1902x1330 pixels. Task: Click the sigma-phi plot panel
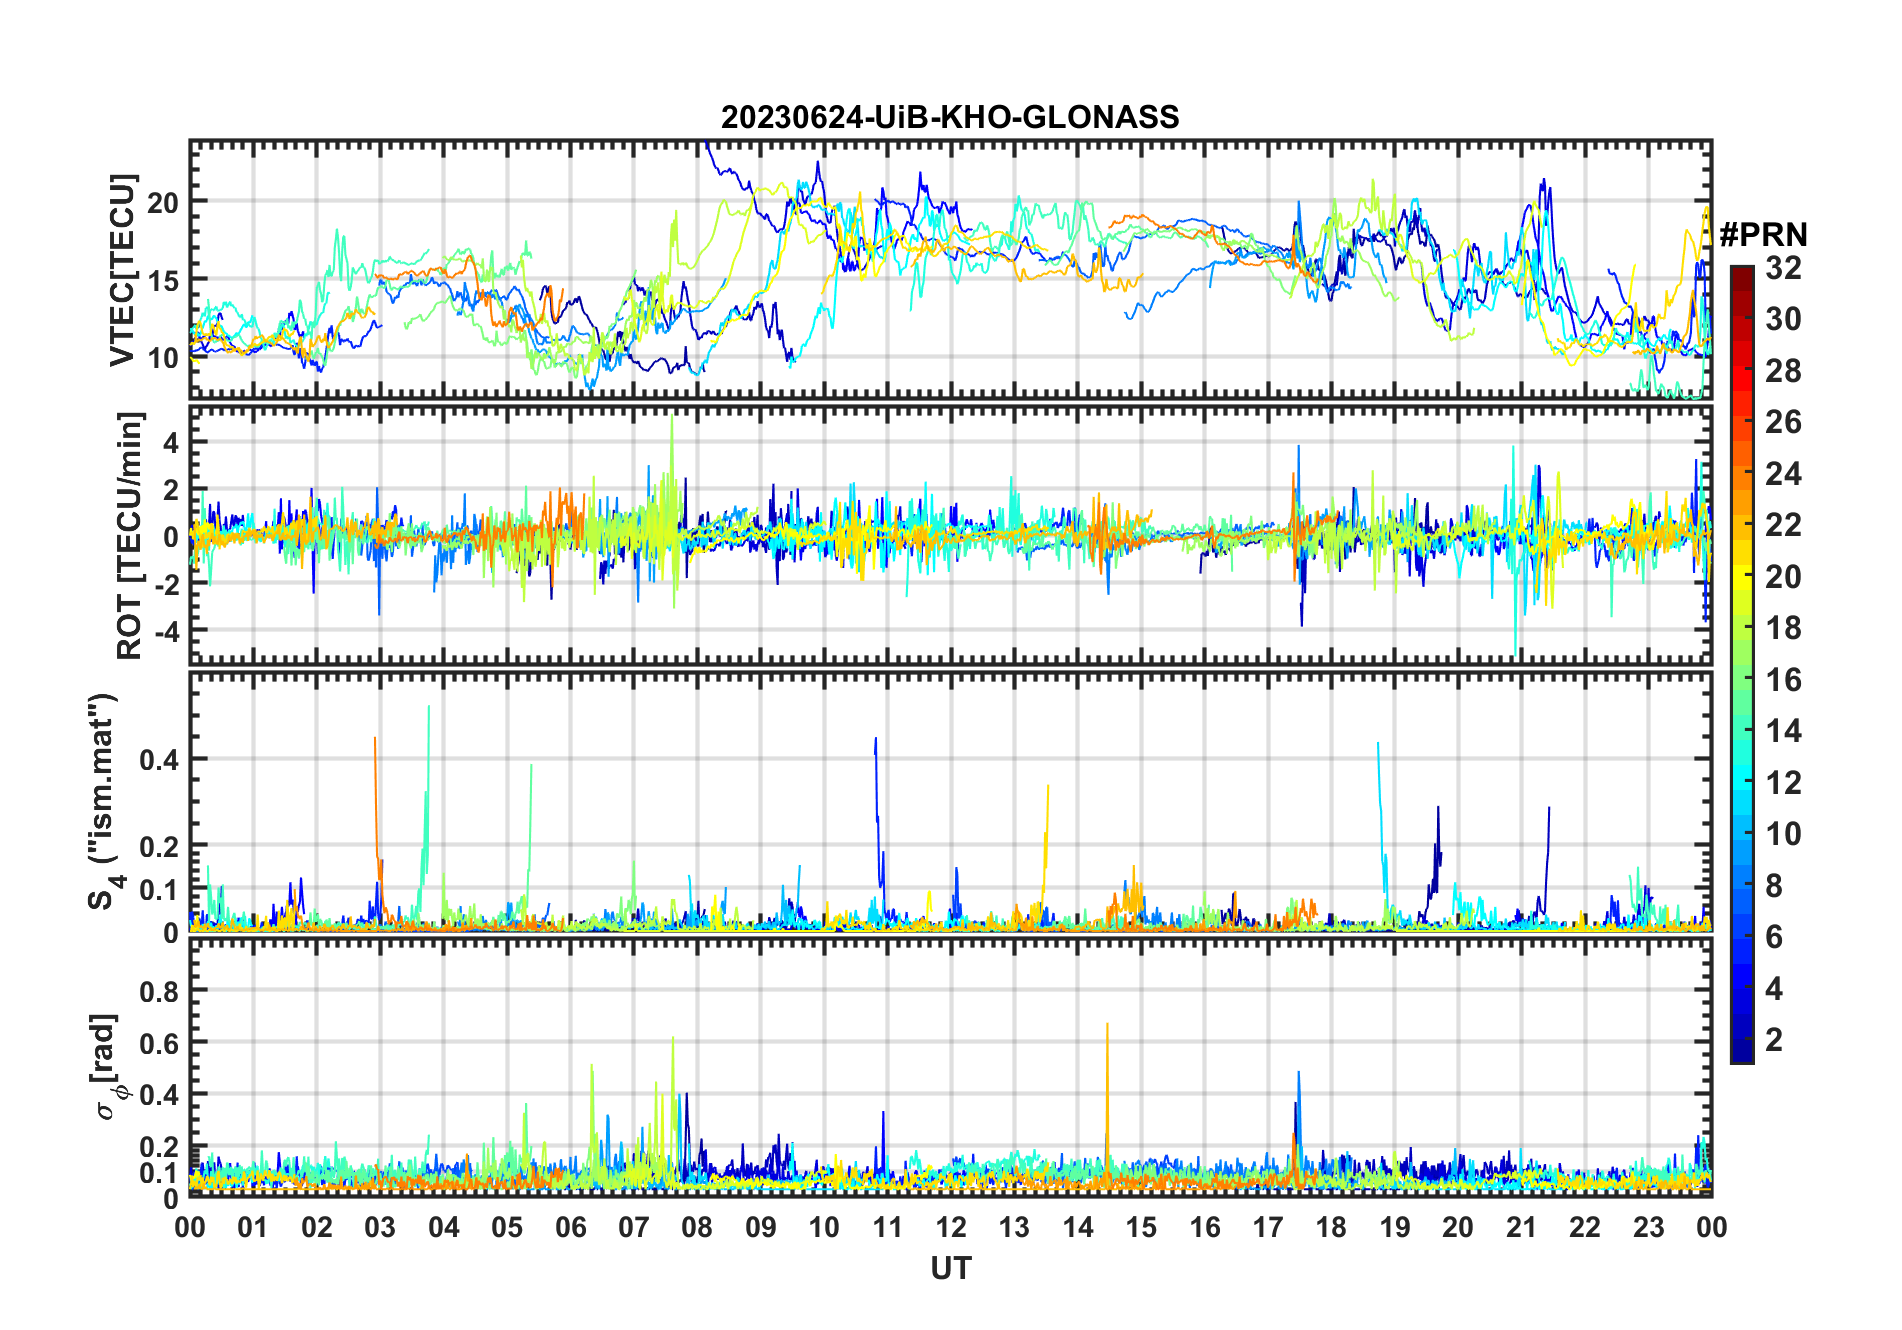[950, 1066]
